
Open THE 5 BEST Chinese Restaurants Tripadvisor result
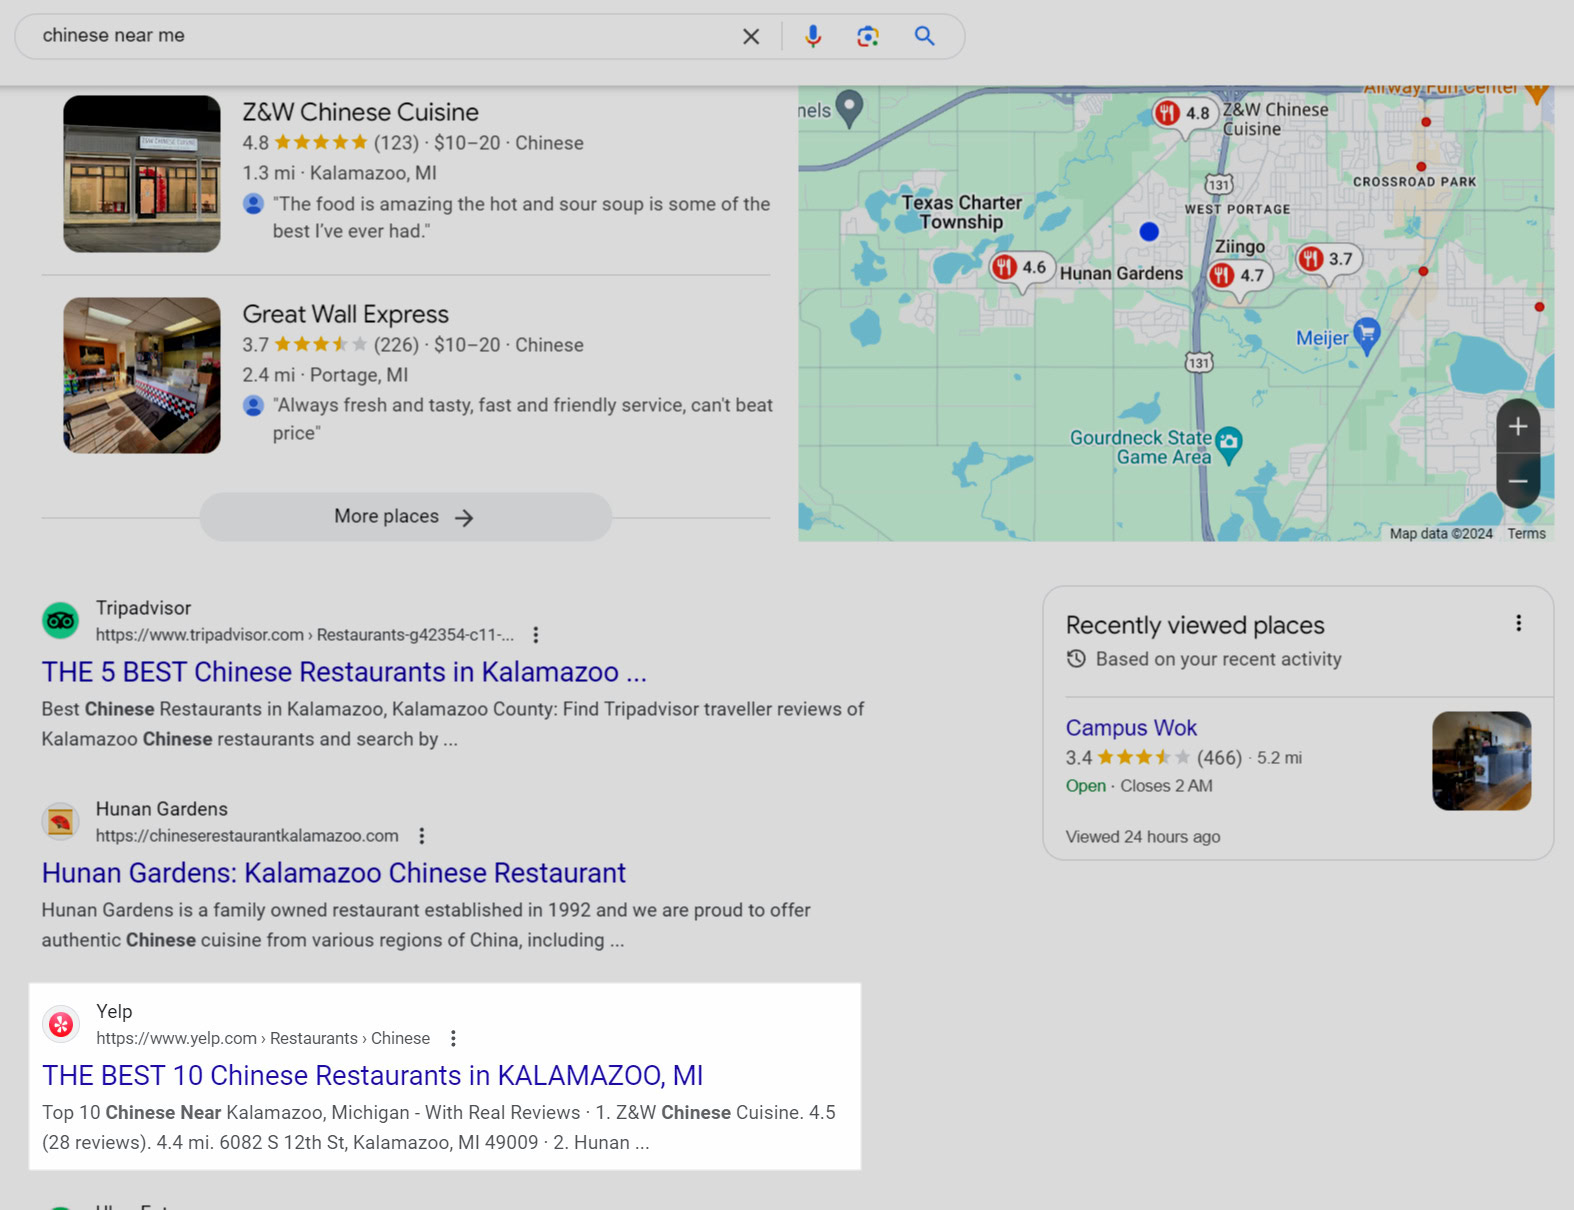[x=344, y=672]
